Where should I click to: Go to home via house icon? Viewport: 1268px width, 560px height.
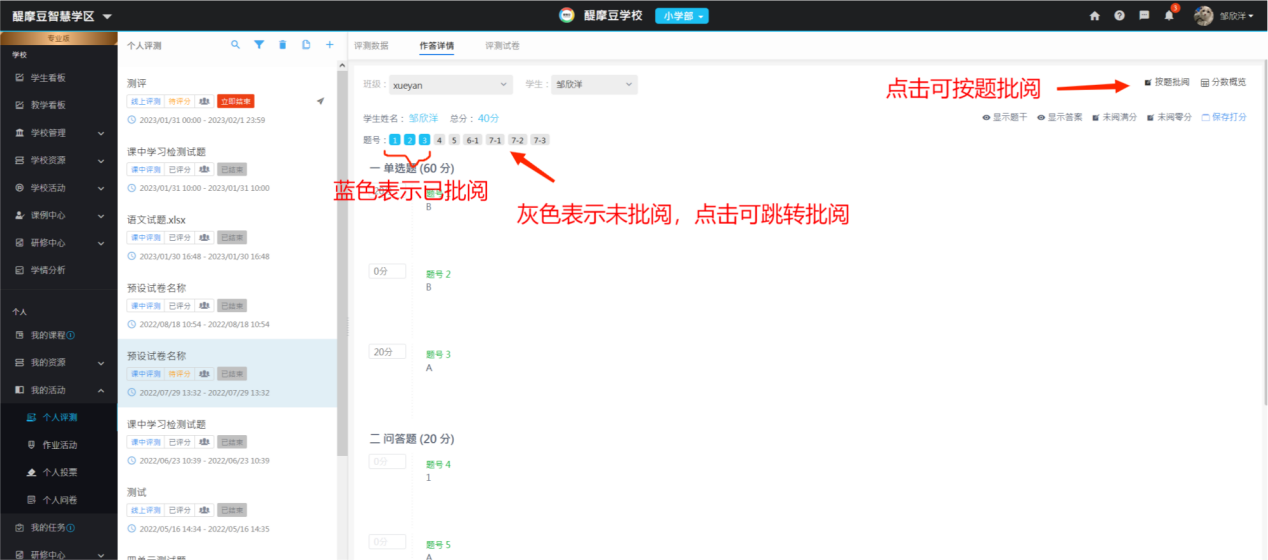(1095, 16)
